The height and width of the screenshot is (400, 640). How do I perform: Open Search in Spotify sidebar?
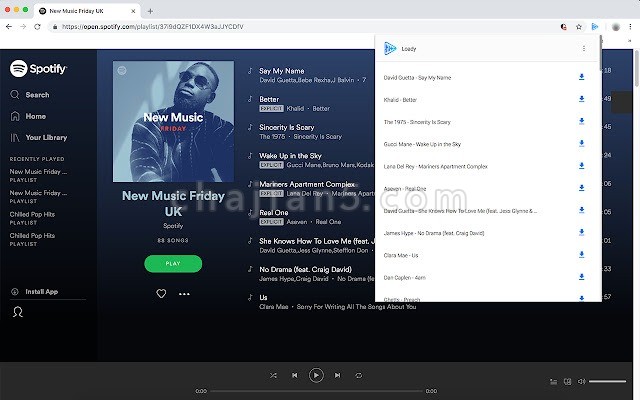click(30, 95)
